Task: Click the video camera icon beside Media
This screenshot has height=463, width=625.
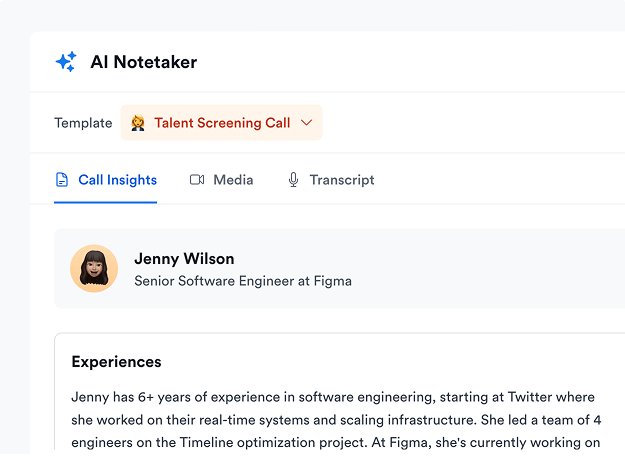Action: pos(197,180)
